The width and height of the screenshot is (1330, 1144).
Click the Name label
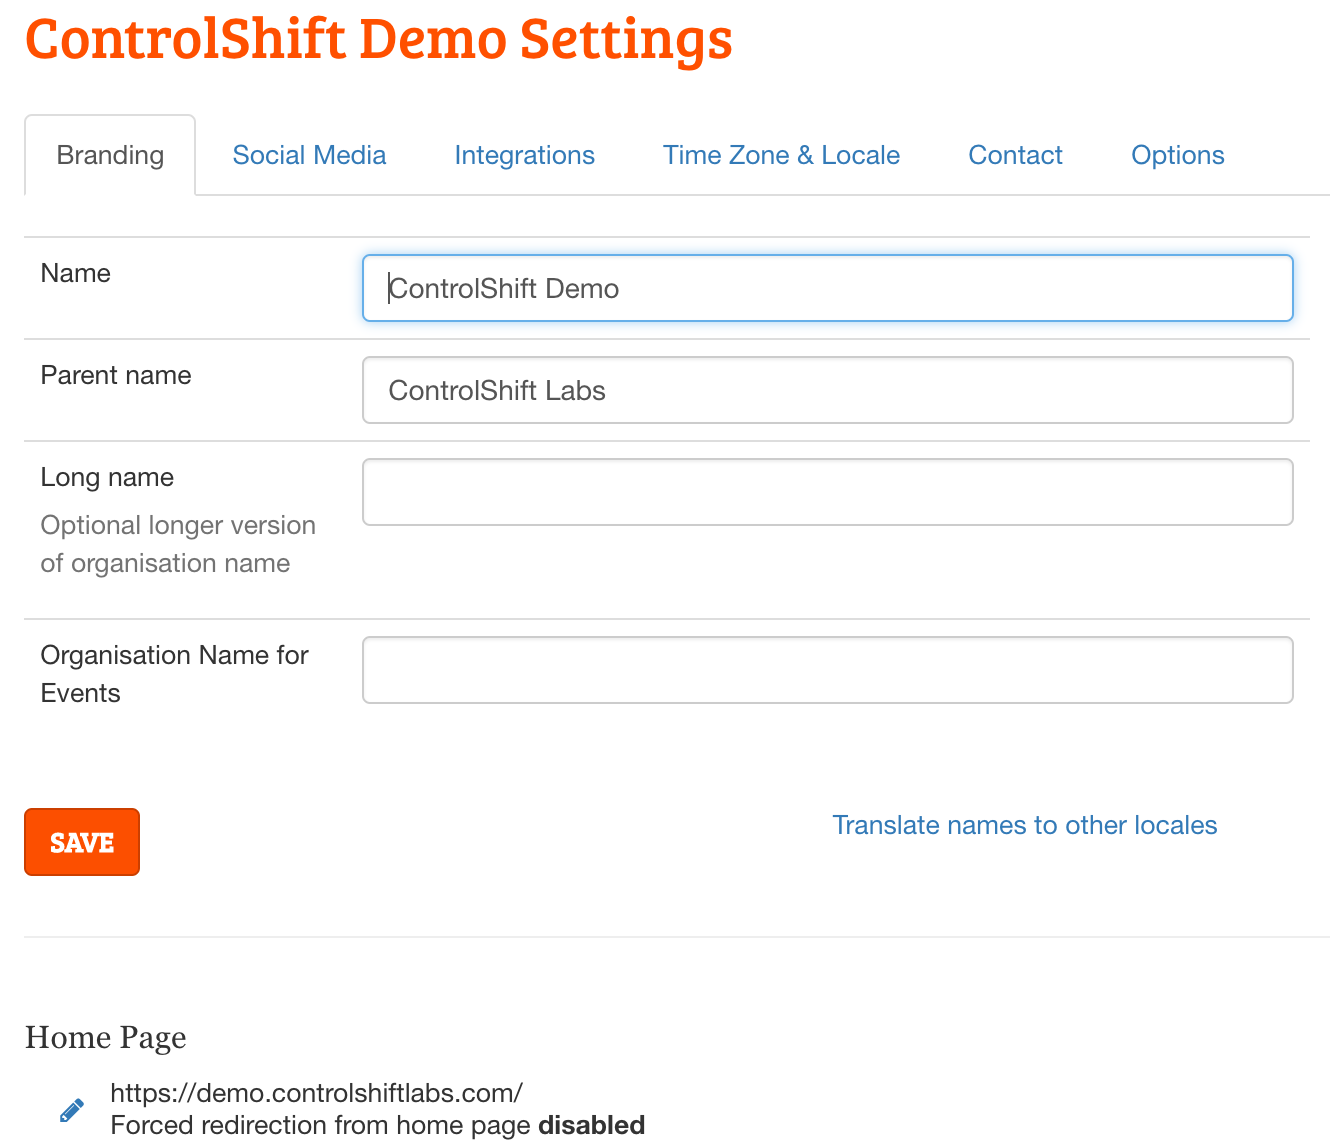(x=75, y=273)
